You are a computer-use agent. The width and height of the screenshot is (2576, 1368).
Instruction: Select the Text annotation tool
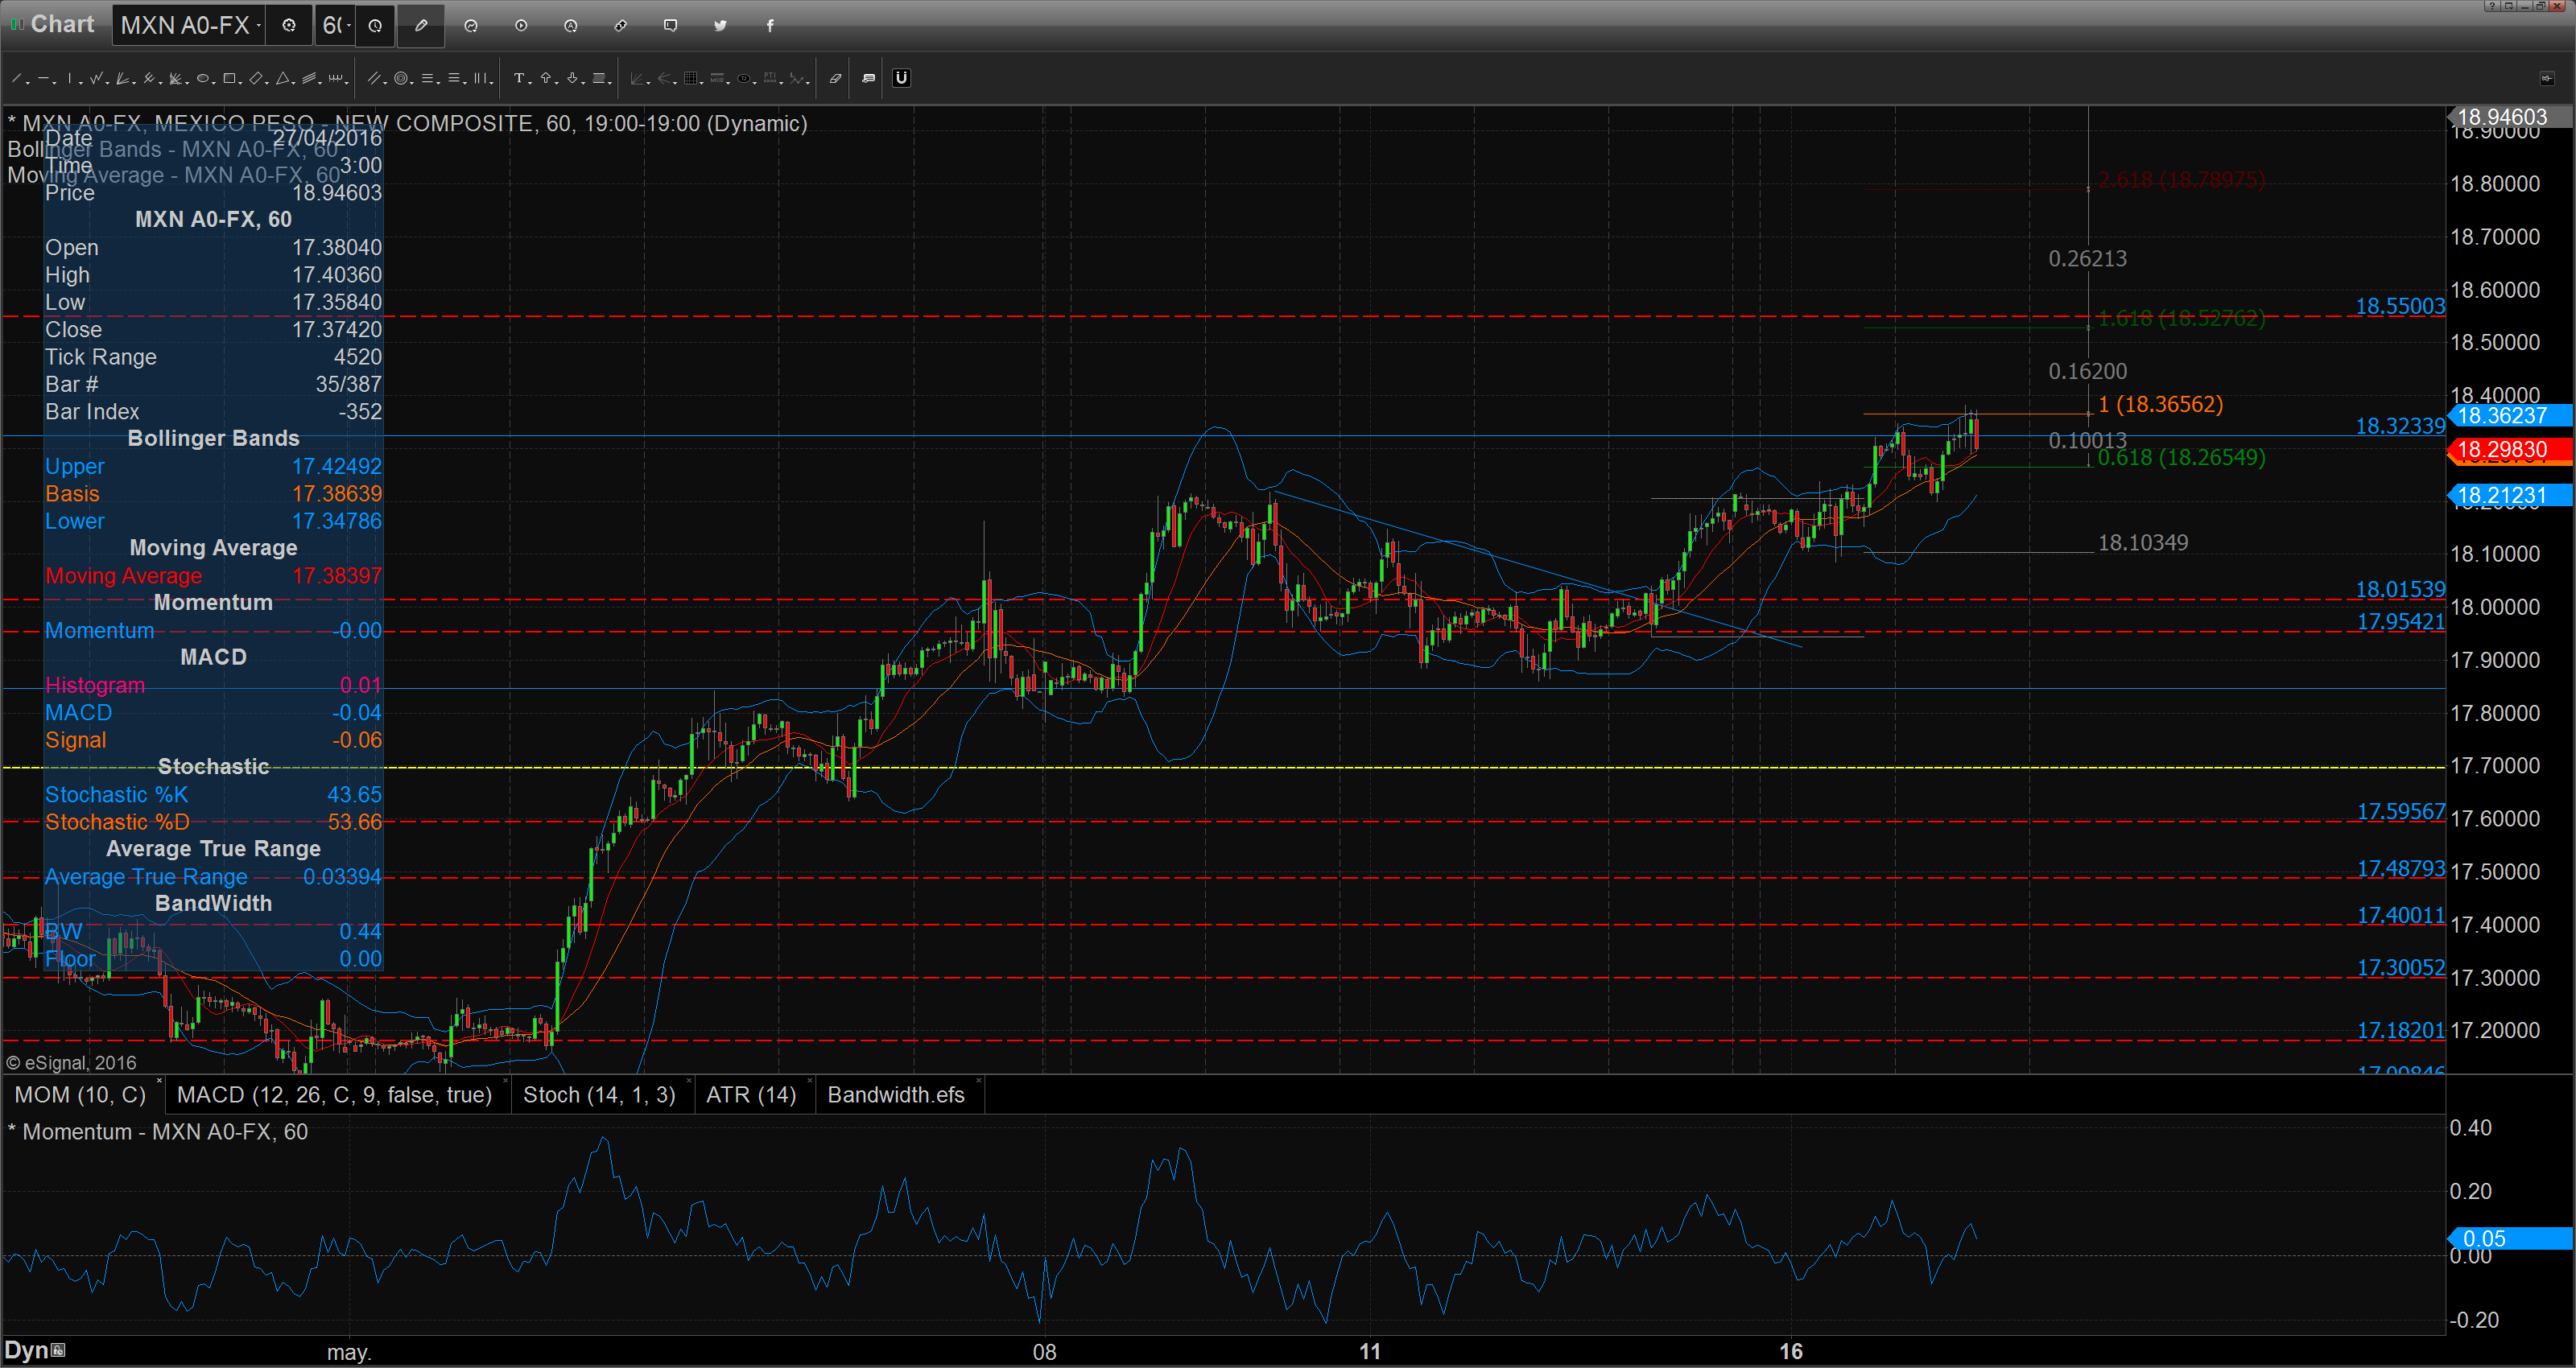(519, 78)
